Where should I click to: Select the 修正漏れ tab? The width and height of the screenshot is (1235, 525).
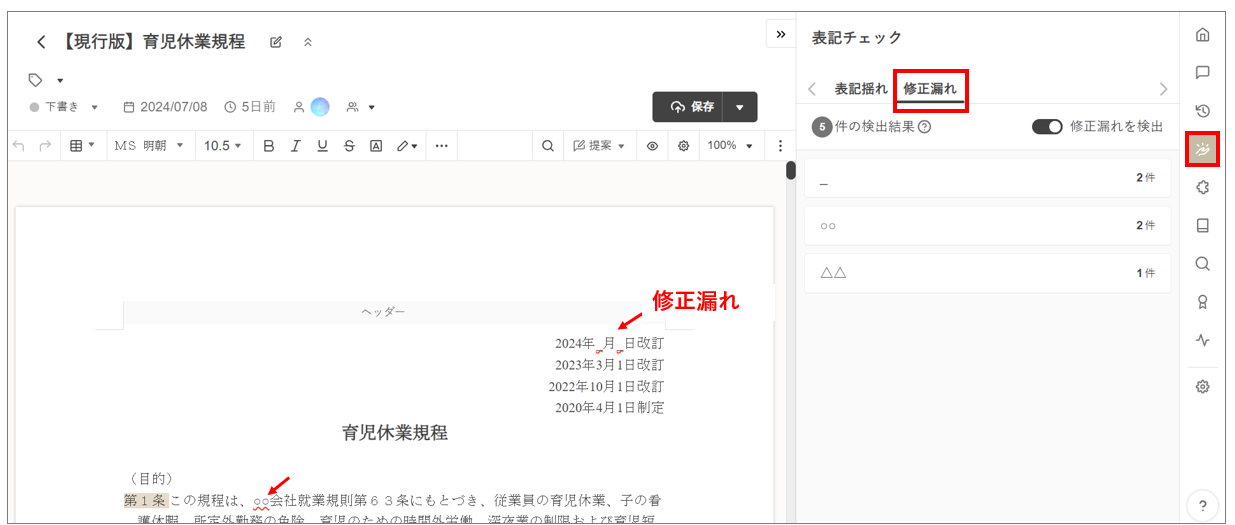click(x=930, y=89)
